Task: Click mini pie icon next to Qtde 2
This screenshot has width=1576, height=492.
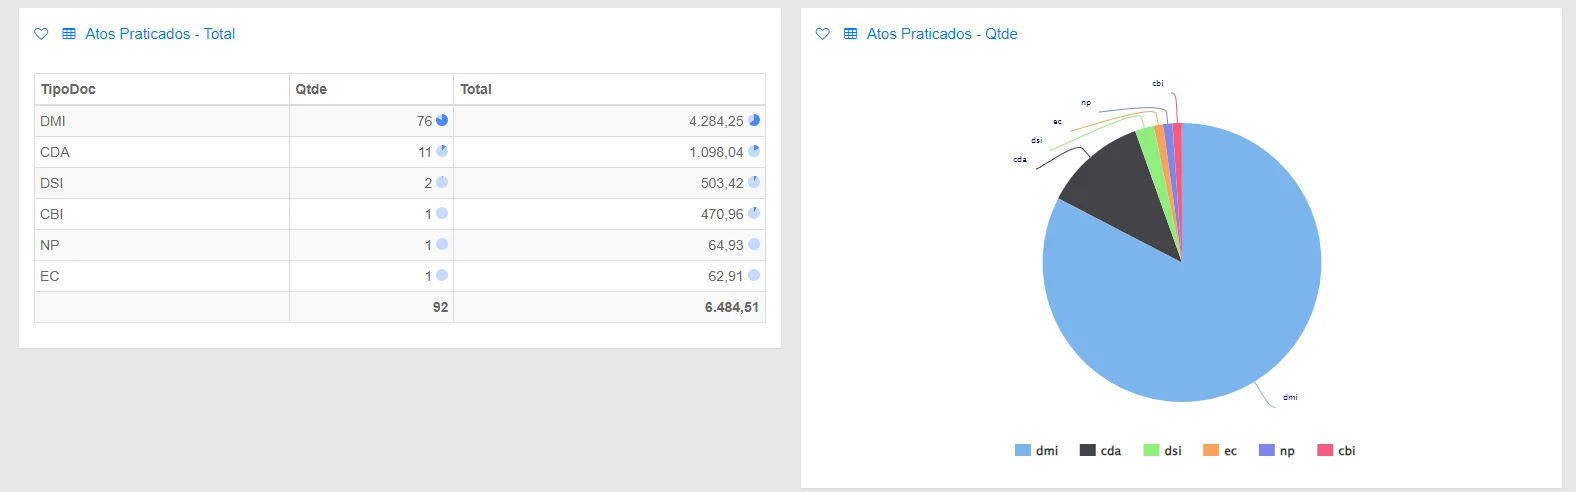Action: (442, 182)
